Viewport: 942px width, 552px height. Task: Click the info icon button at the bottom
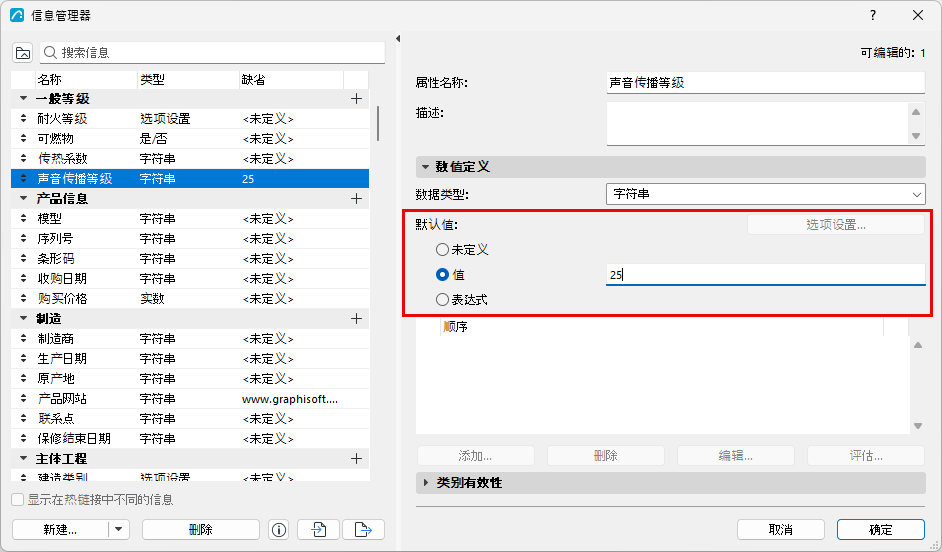click(x=279, y=530)
